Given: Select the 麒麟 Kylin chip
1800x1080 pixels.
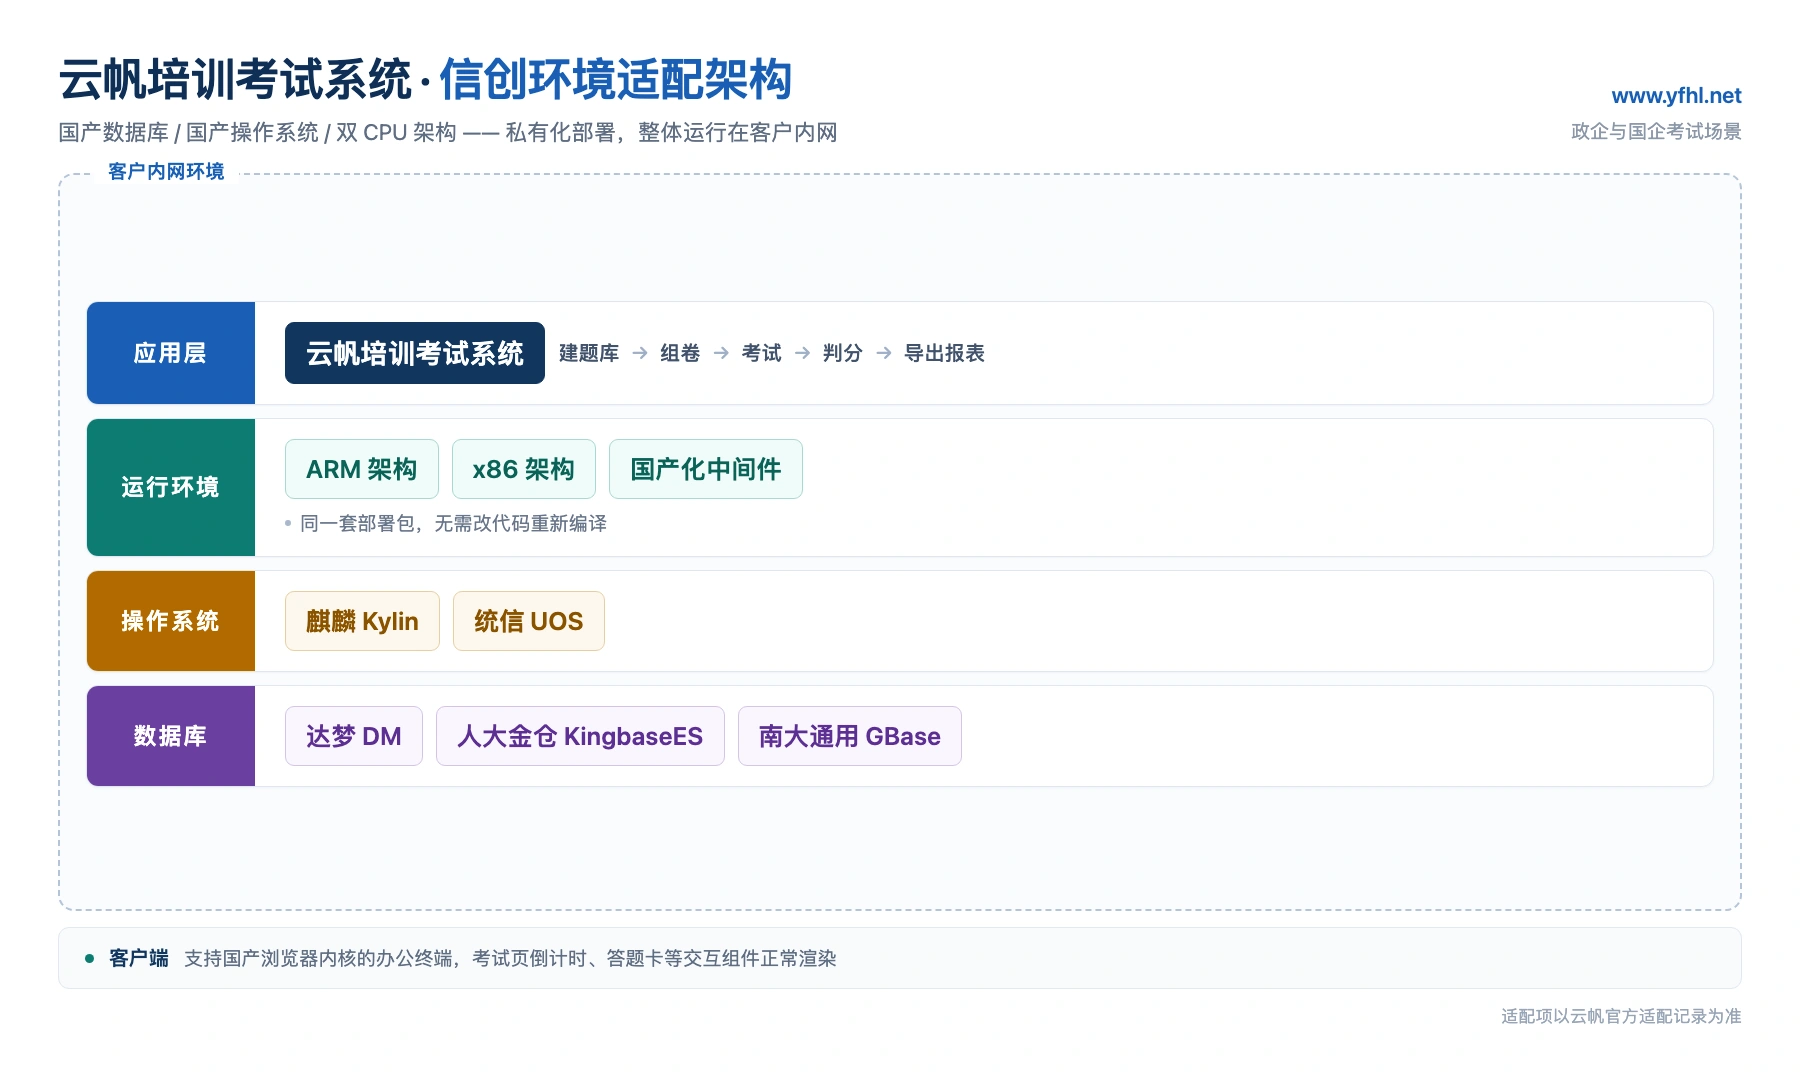Looking at the screenshot, I should pos(362,621).
